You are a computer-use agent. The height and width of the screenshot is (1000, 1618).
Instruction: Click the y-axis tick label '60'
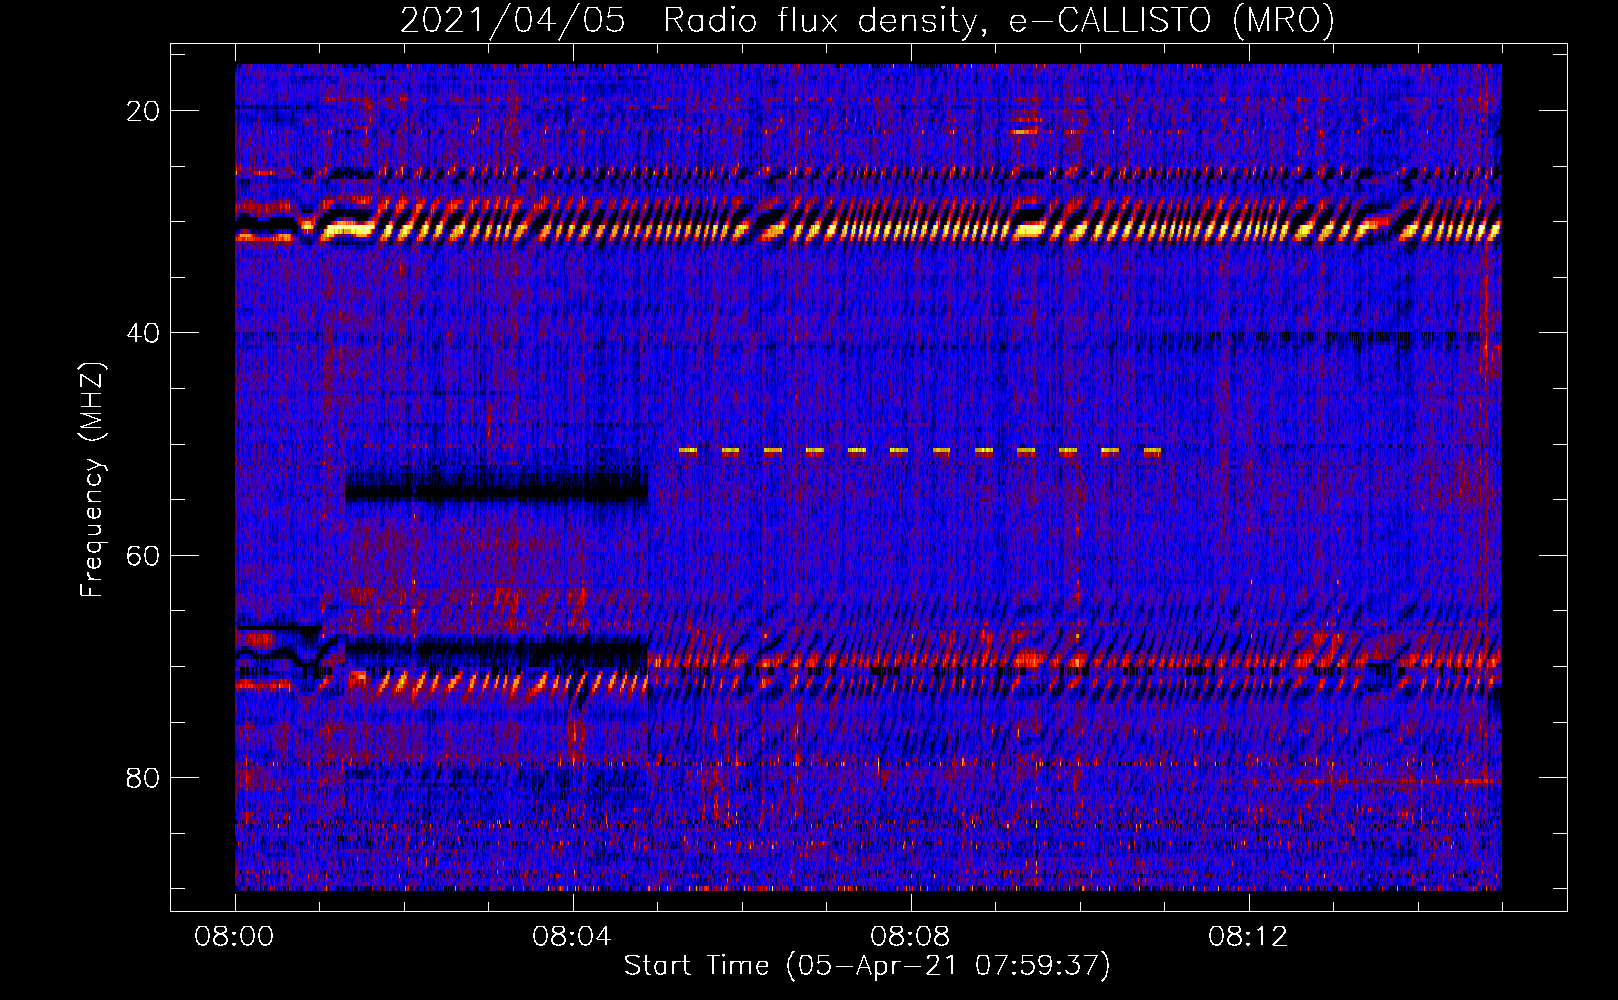143,555
